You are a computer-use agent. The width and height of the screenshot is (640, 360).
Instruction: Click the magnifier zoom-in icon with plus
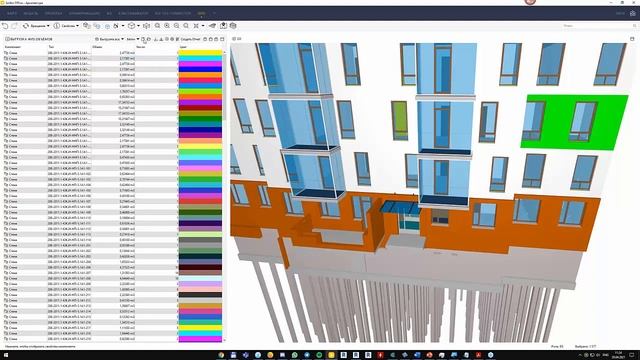(167, 26)
